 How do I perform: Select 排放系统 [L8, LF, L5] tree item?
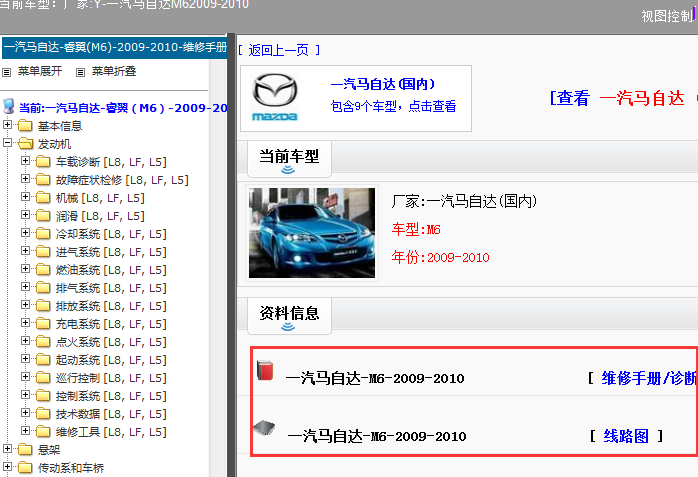(x=111, y=306)
